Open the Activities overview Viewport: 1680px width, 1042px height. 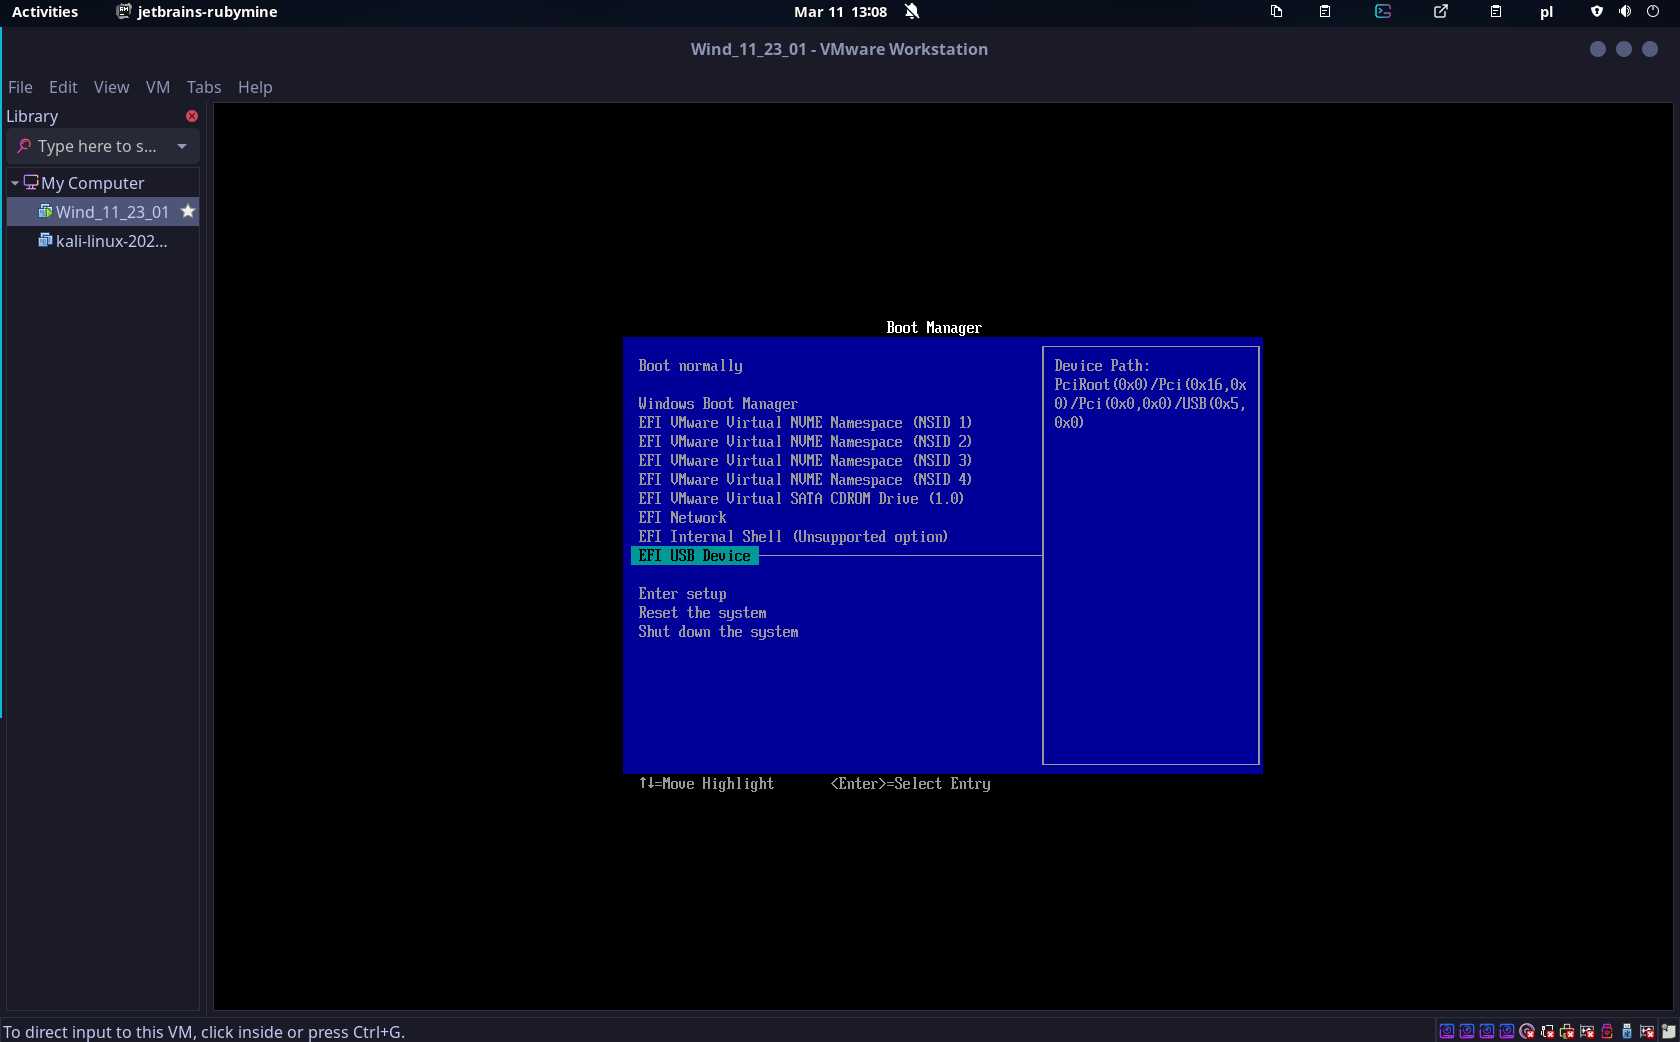(45, 12)
